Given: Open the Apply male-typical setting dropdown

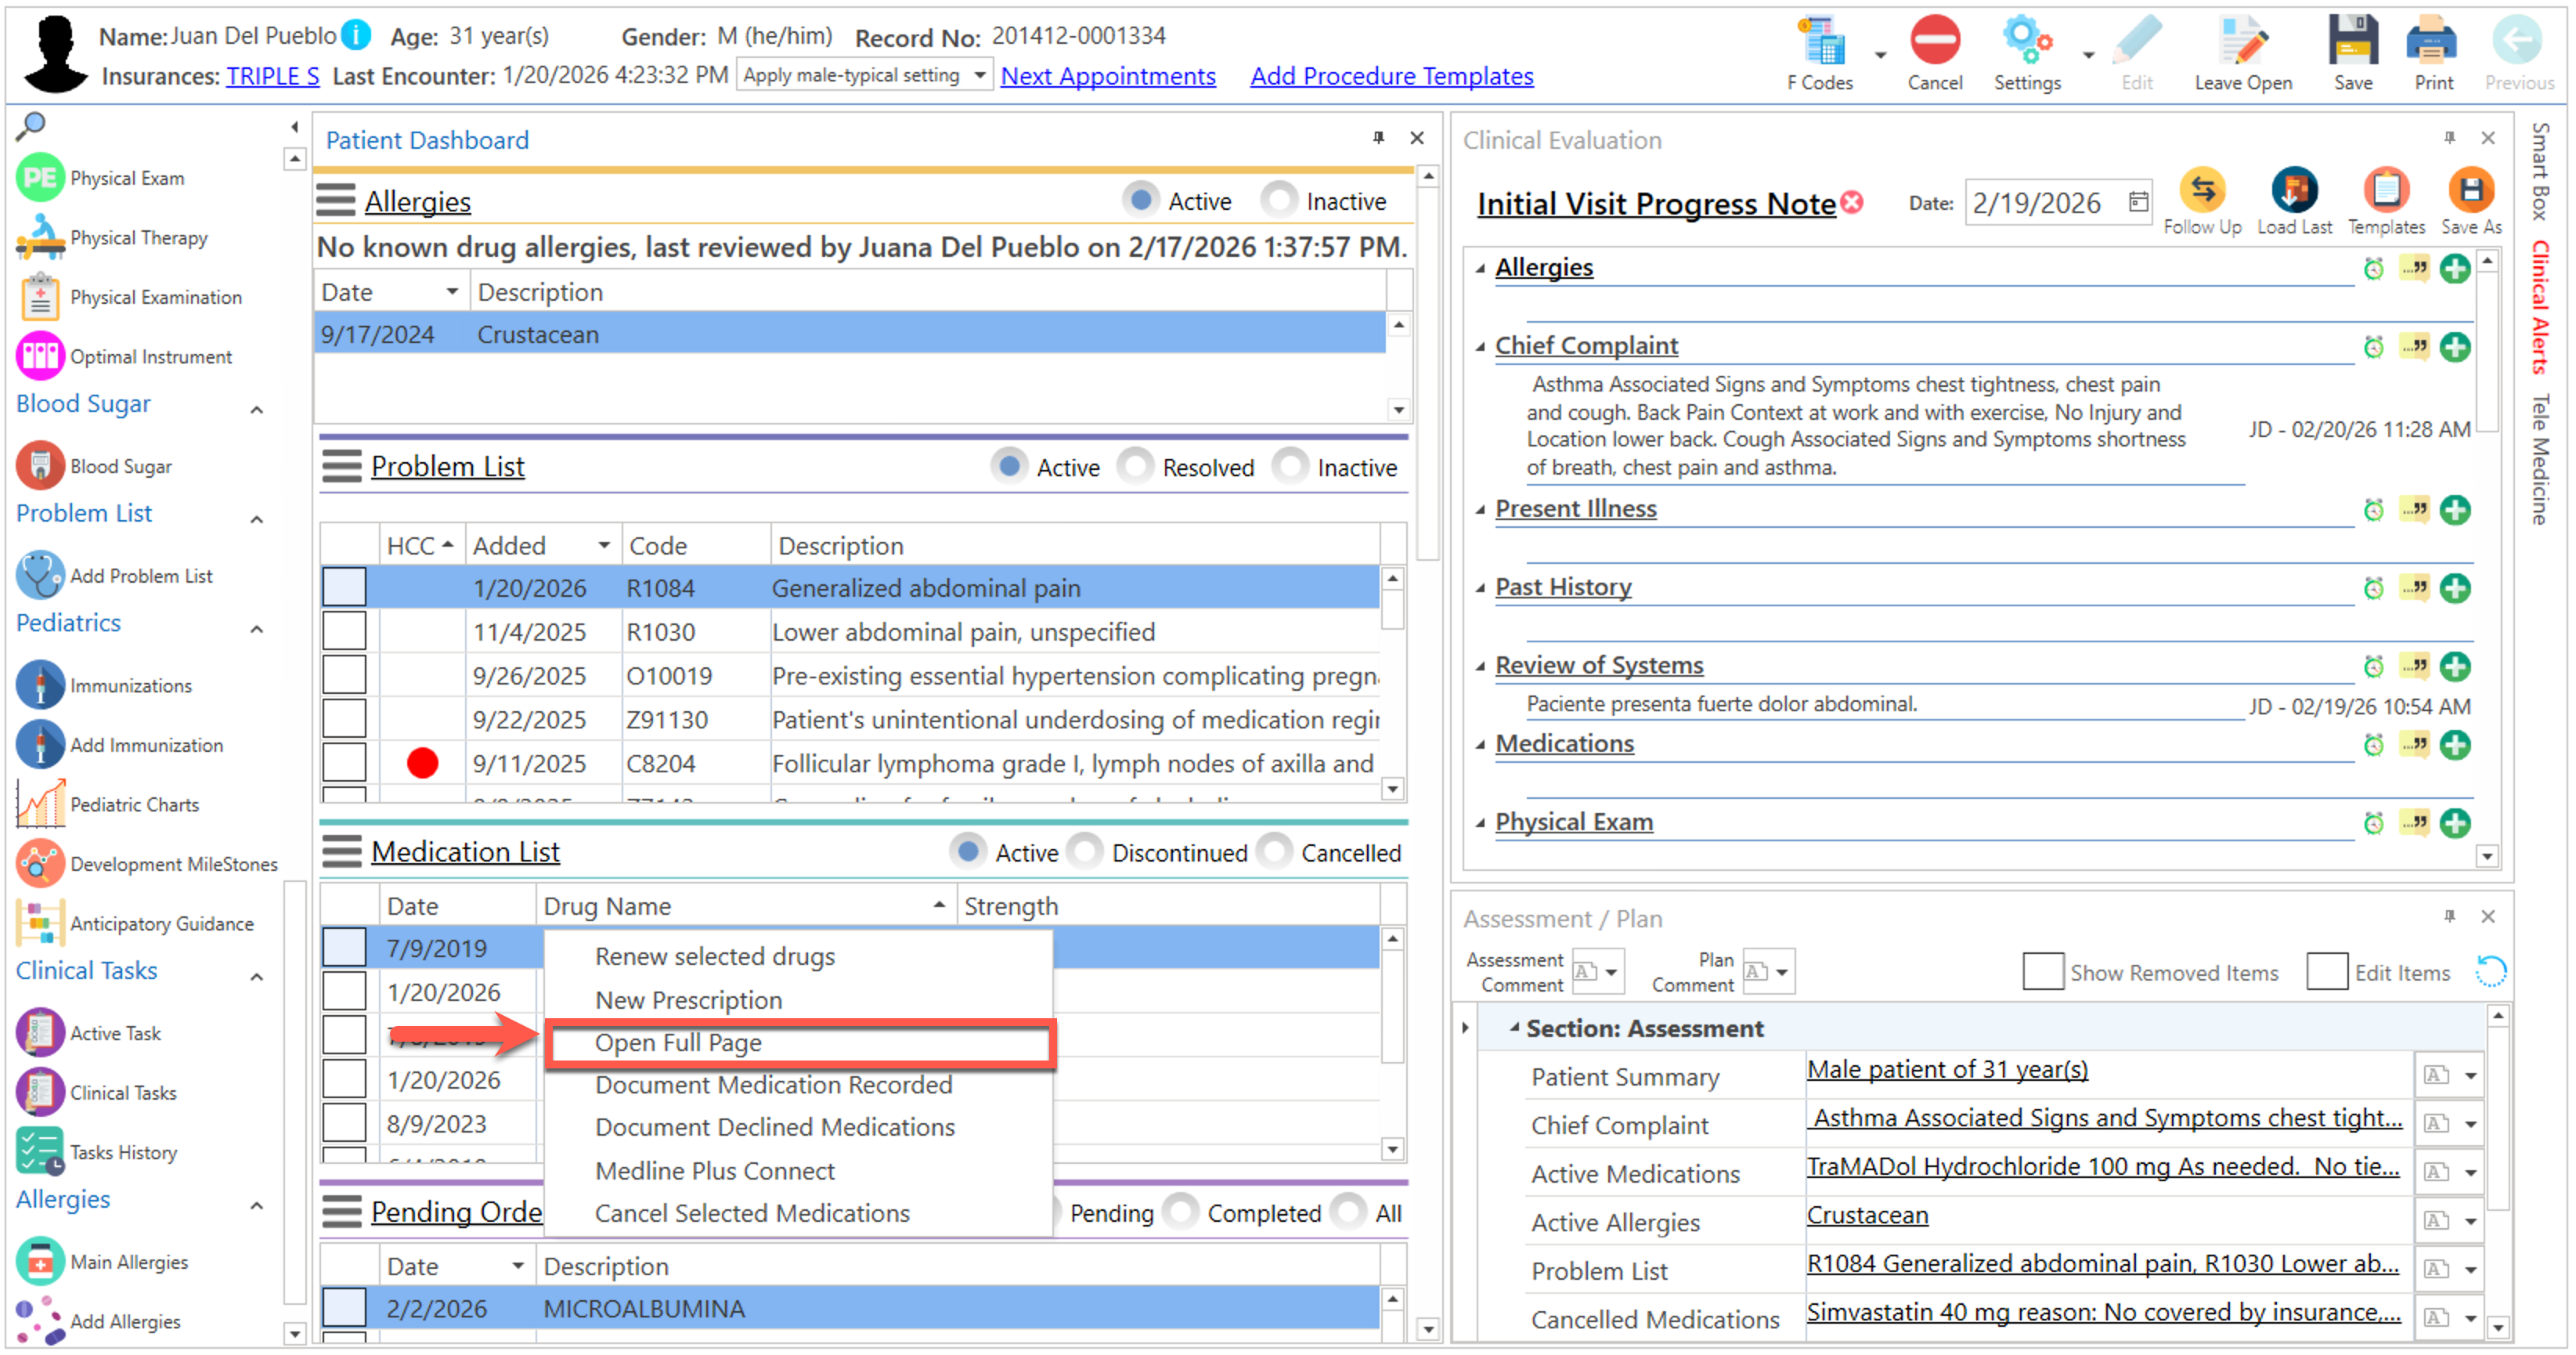Looking at the screenshot, I should tap(979, 75).
